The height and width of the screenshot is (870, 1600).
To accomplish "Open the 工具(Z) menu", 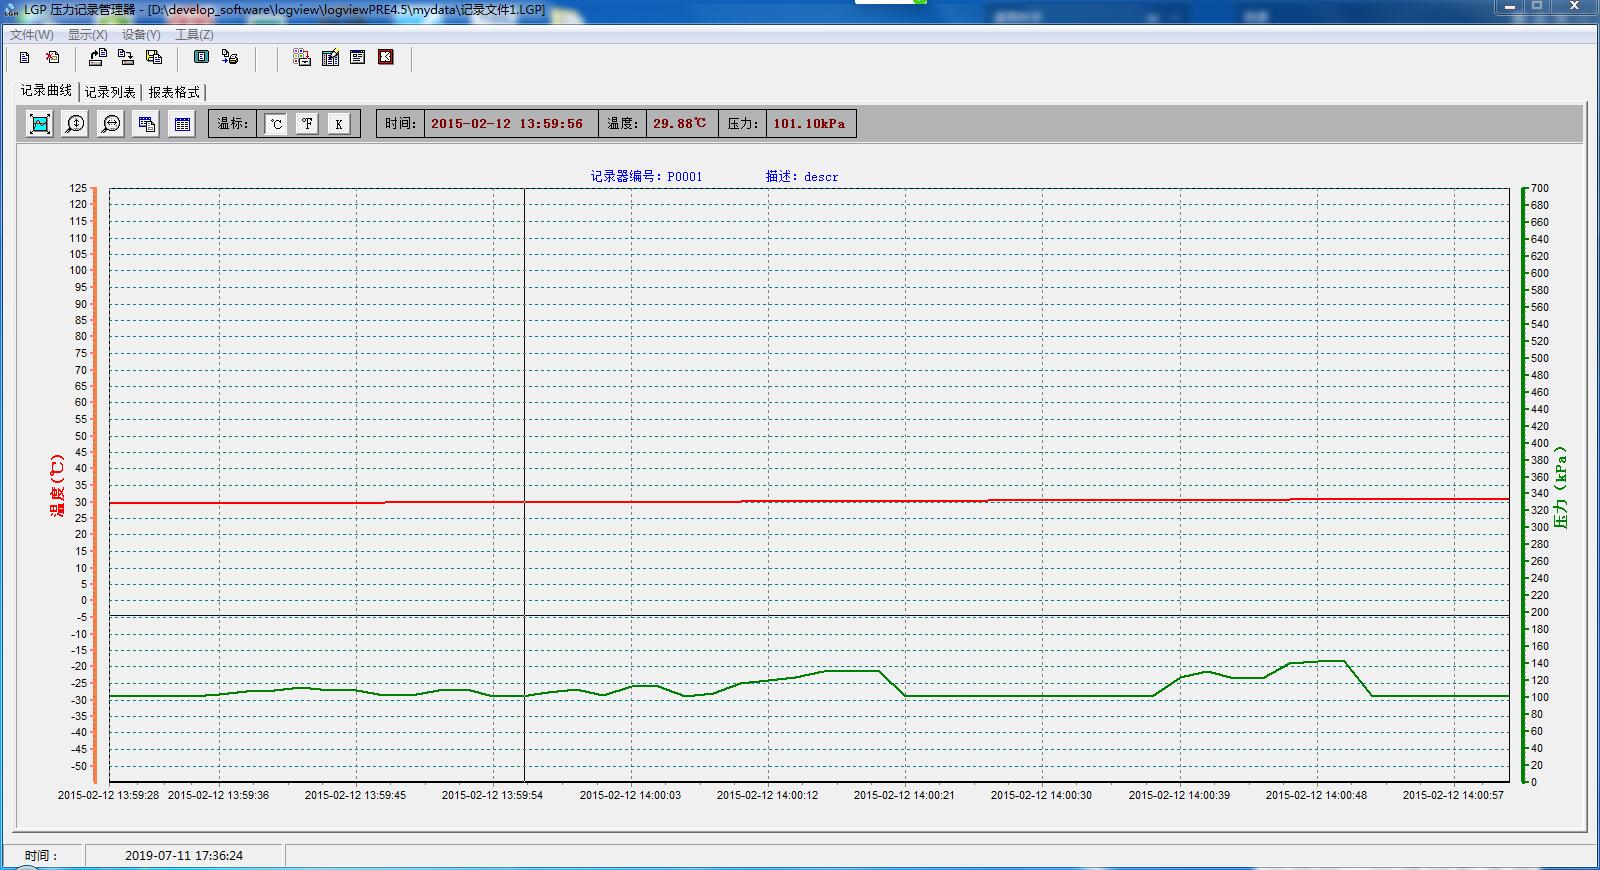I will 194,35.
